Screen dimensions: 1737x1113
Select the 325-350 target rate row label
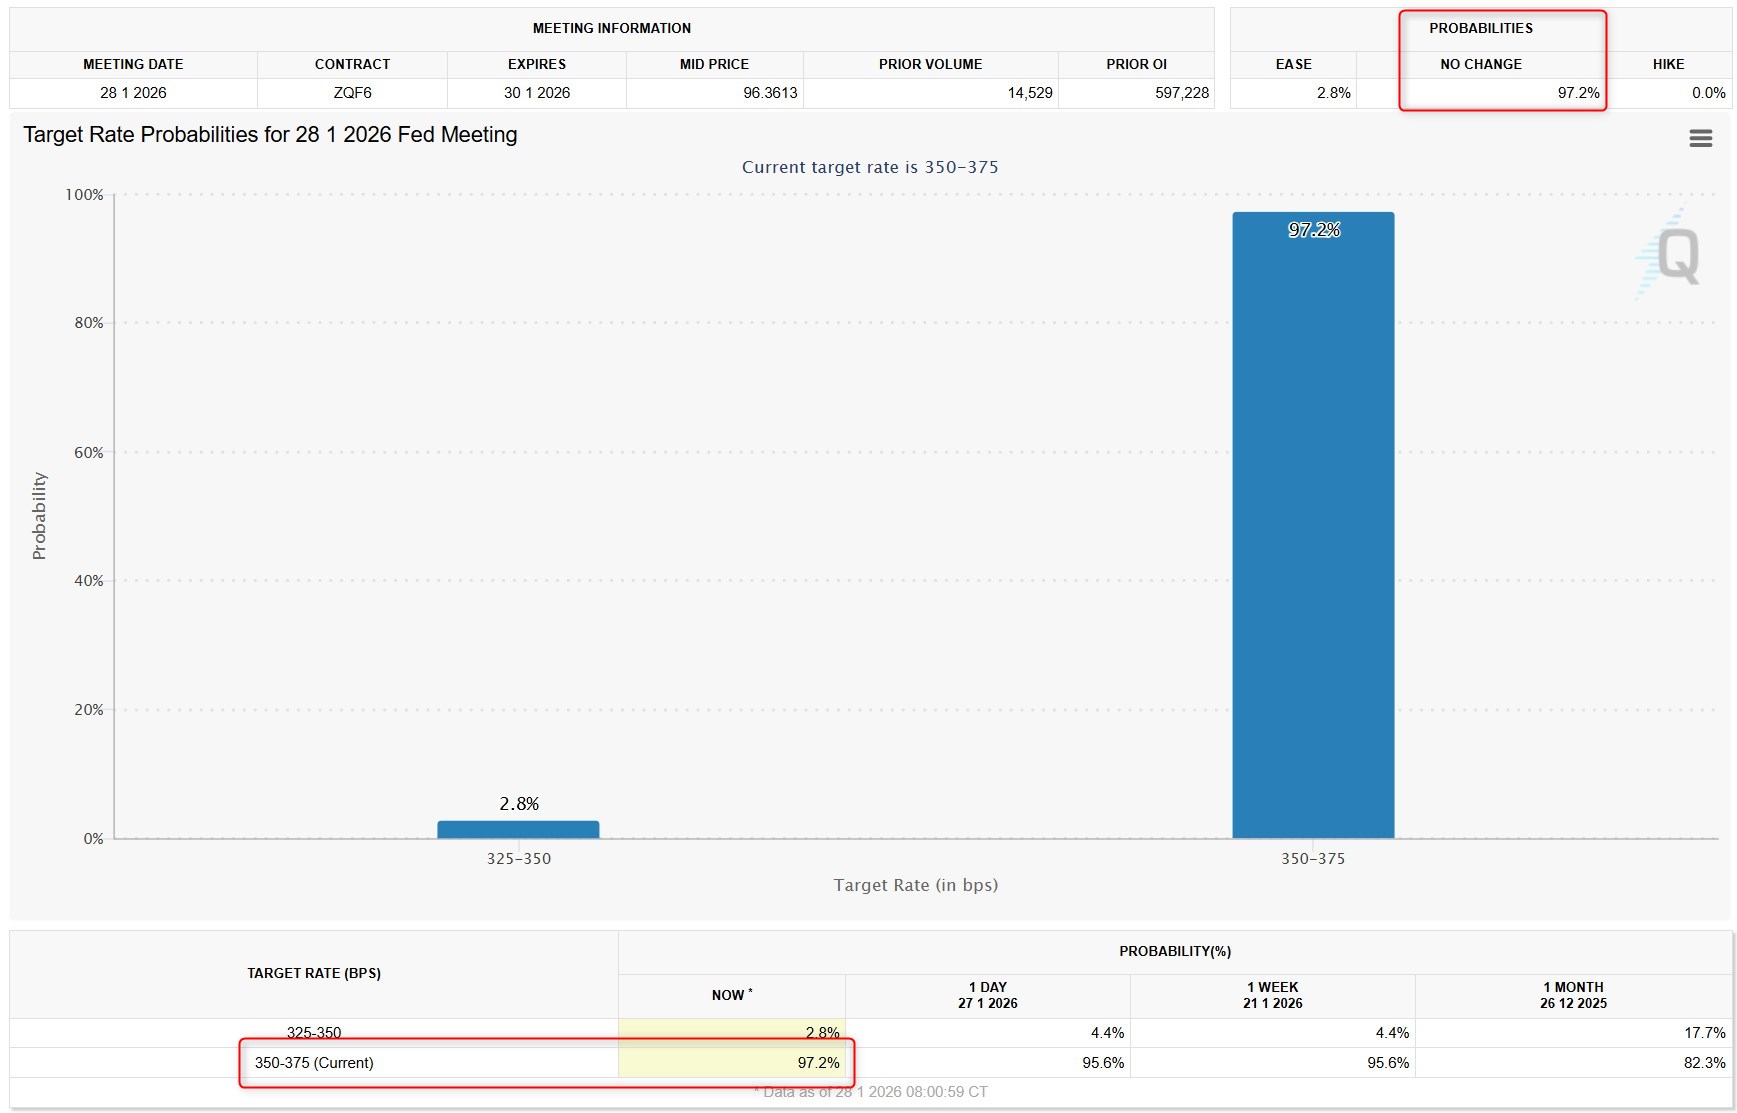tap(314, 1033)
